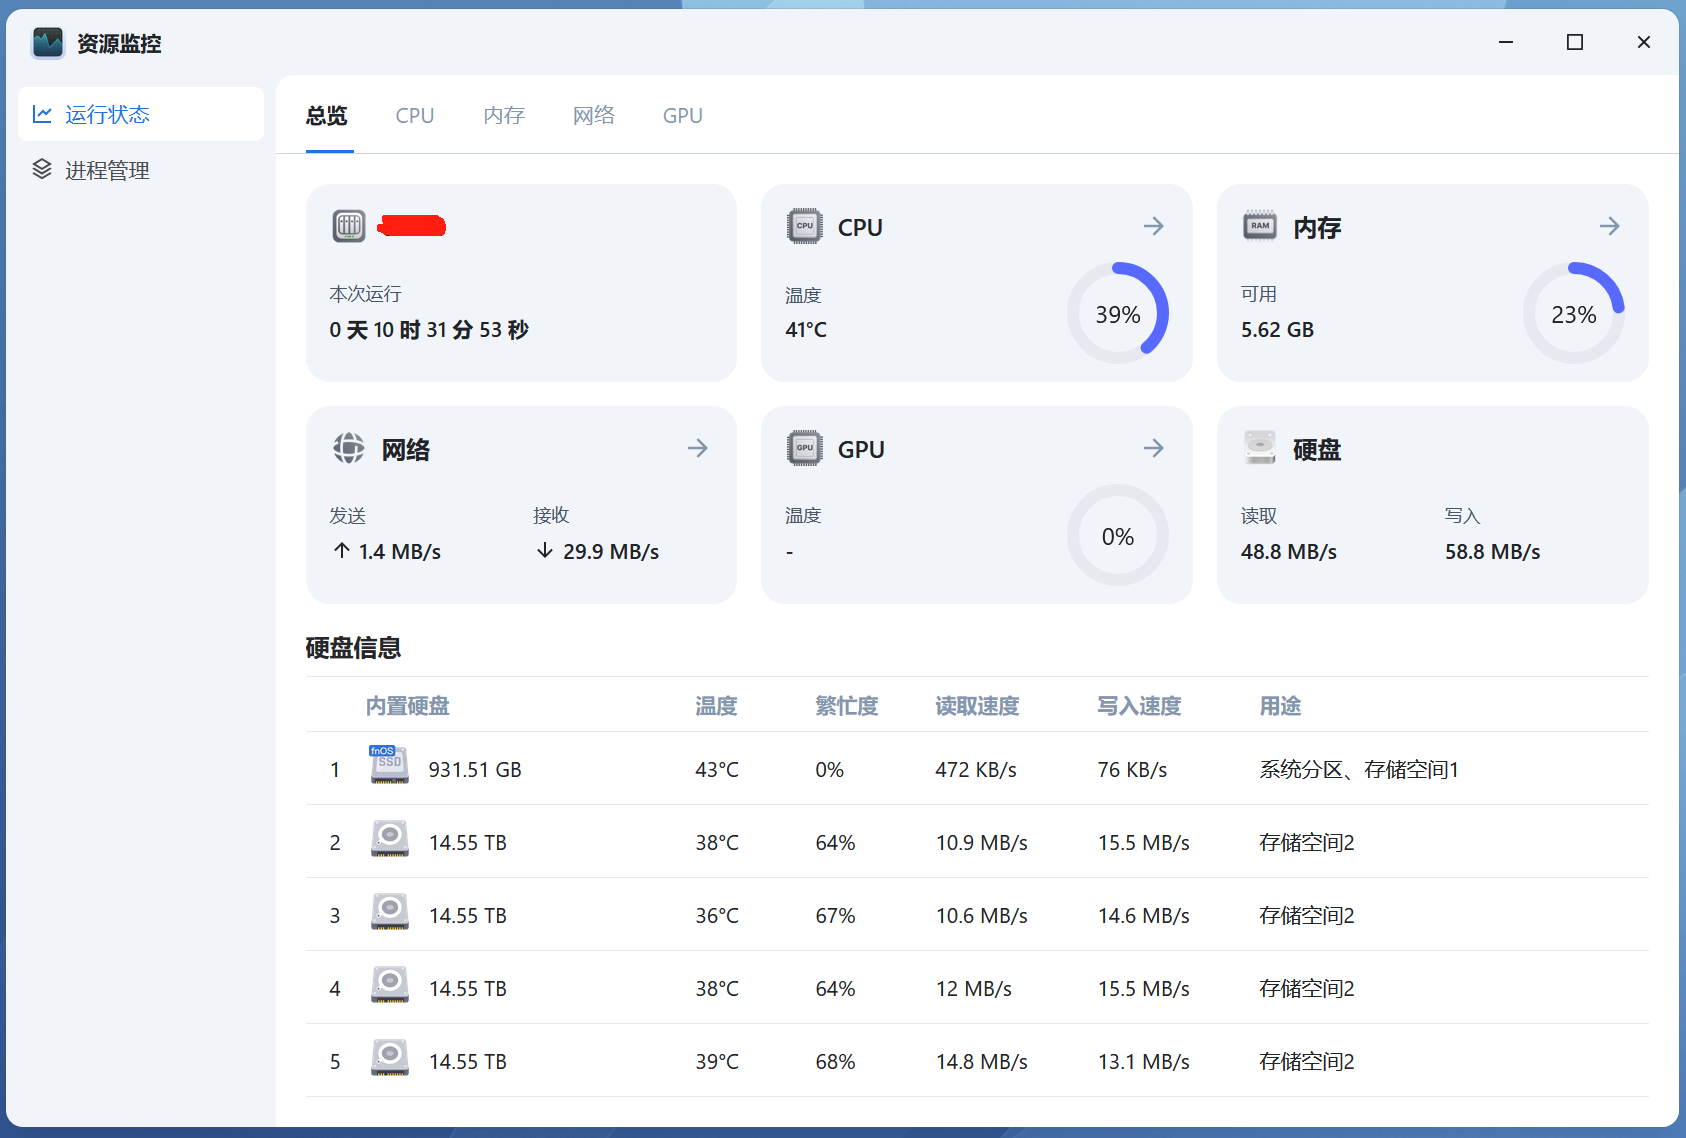1686x1138 pixels.
Task: Switch to the CPU tab
Action: coord(415,116)
